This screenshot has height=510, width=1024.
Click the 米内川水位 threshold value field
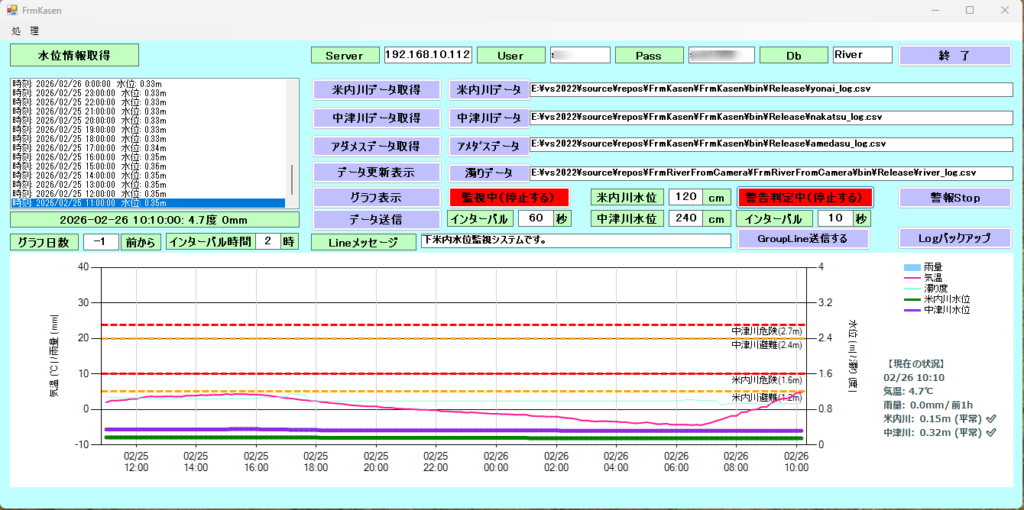tap(684, 197)
